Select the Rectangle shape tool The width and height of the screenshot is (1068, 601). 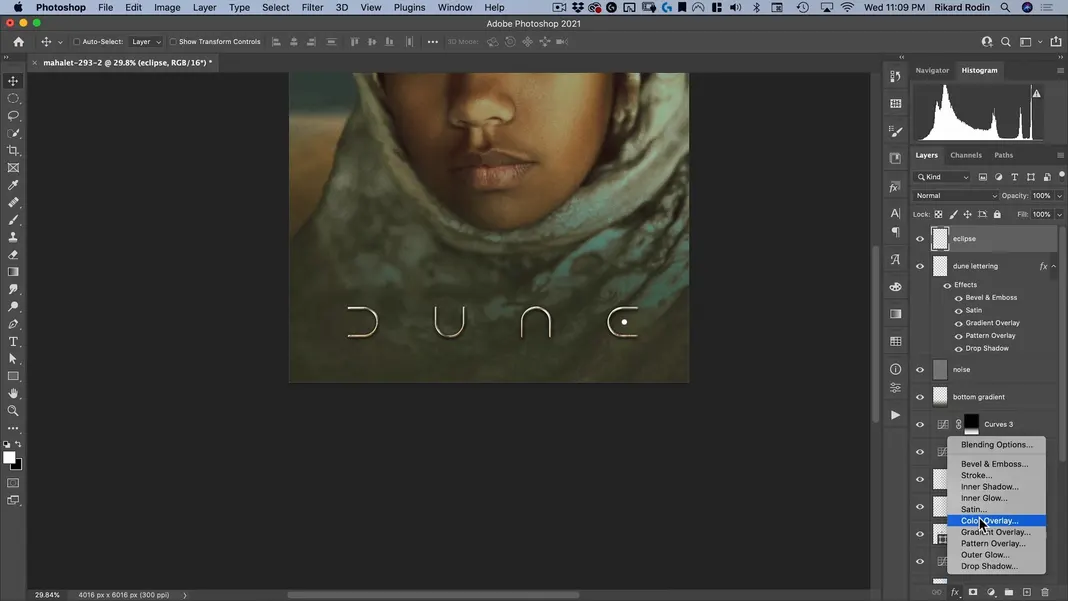[x=13, y=376]
